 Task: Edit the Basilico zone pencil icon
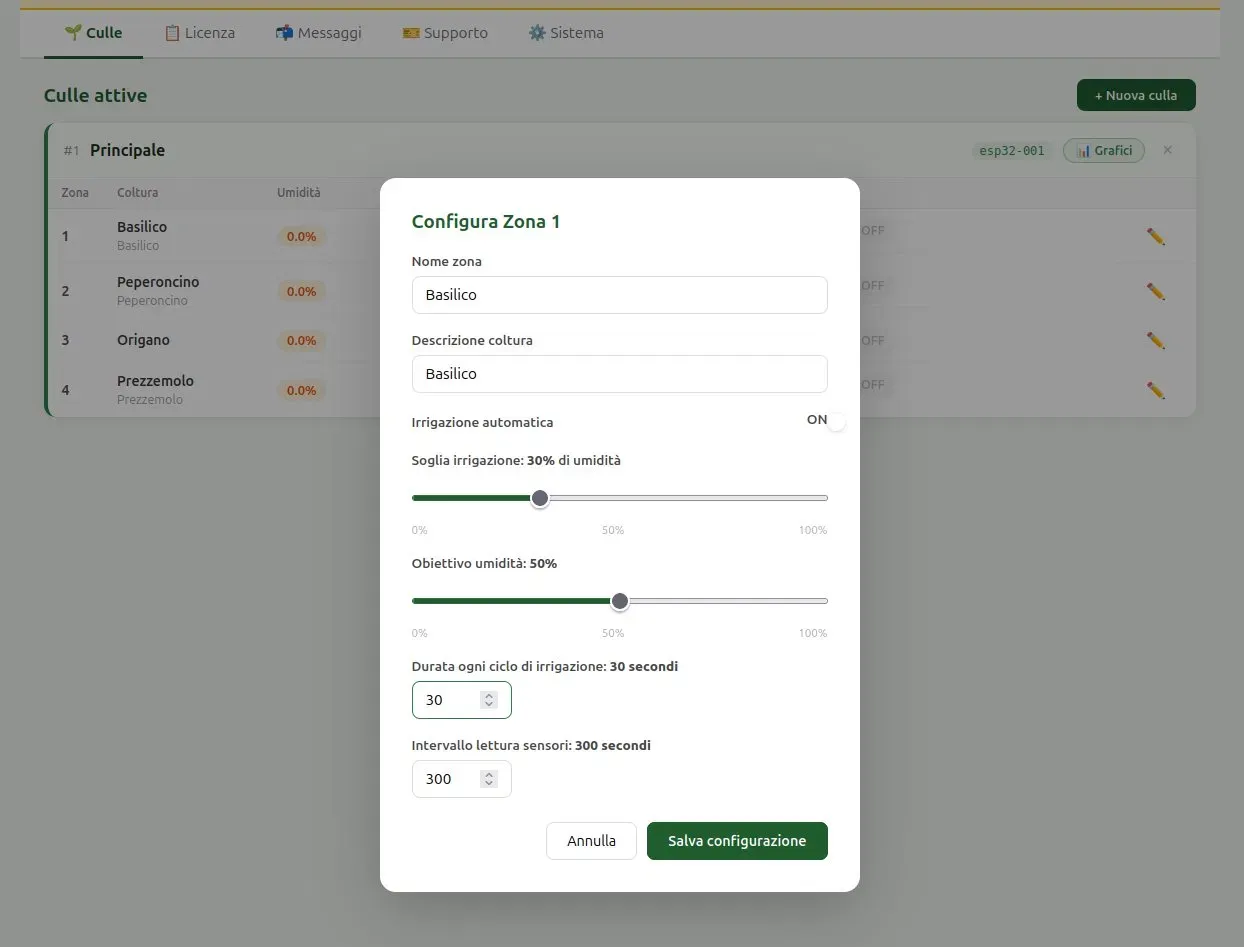(1156, 237)
